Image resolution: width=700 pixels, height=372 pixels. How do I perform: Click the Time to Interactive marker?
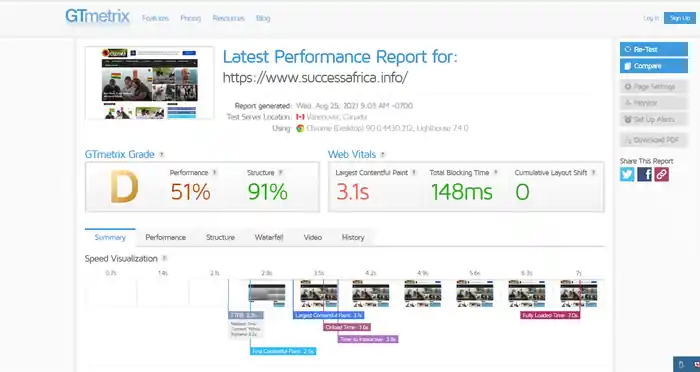point(368,339)
